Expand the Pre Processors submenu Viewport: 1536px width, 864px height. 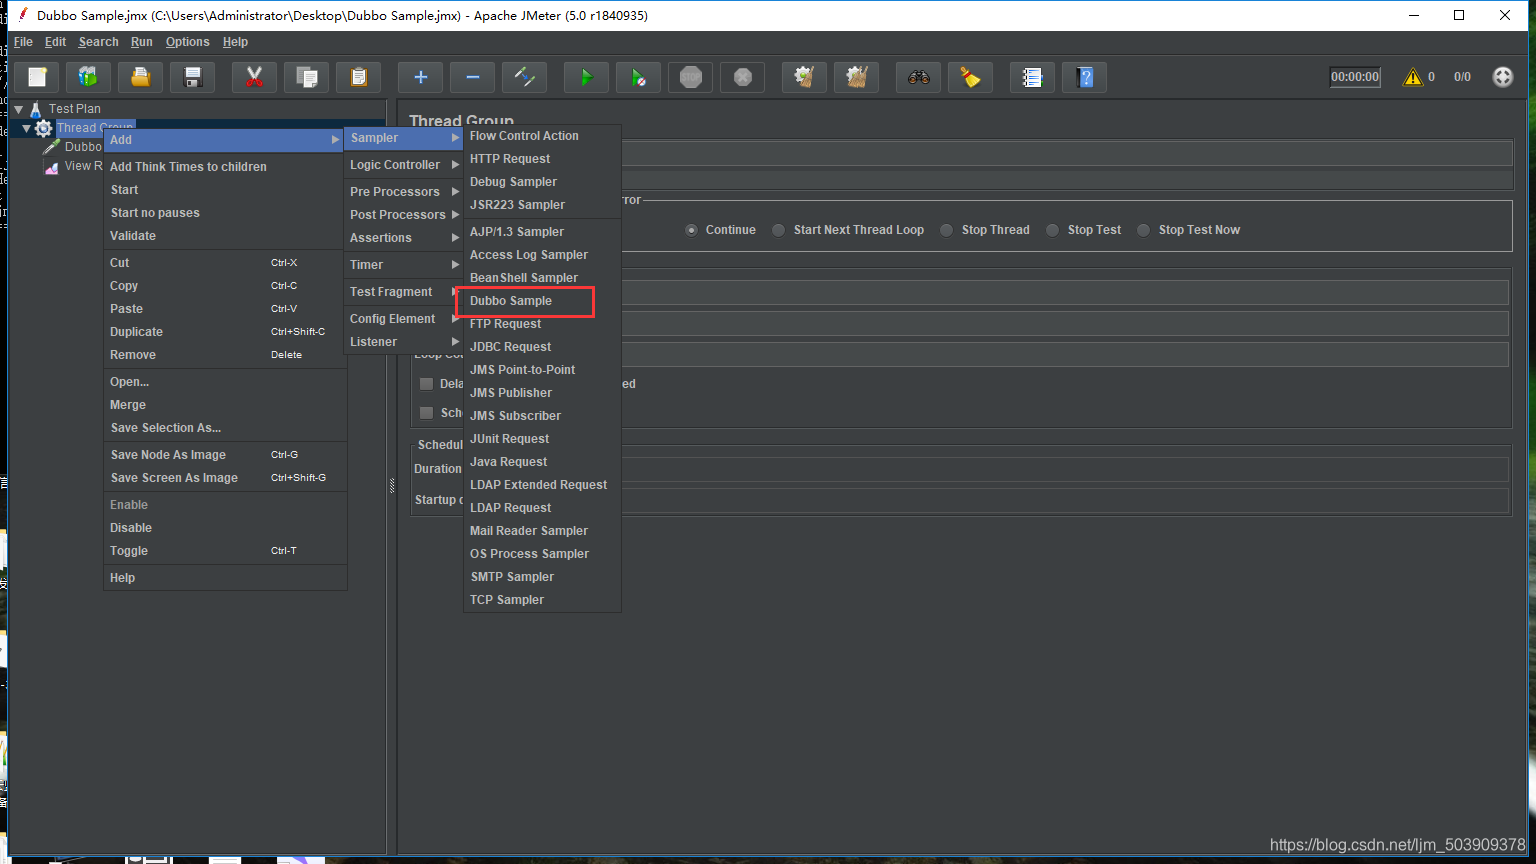click(x=403, y=192)
